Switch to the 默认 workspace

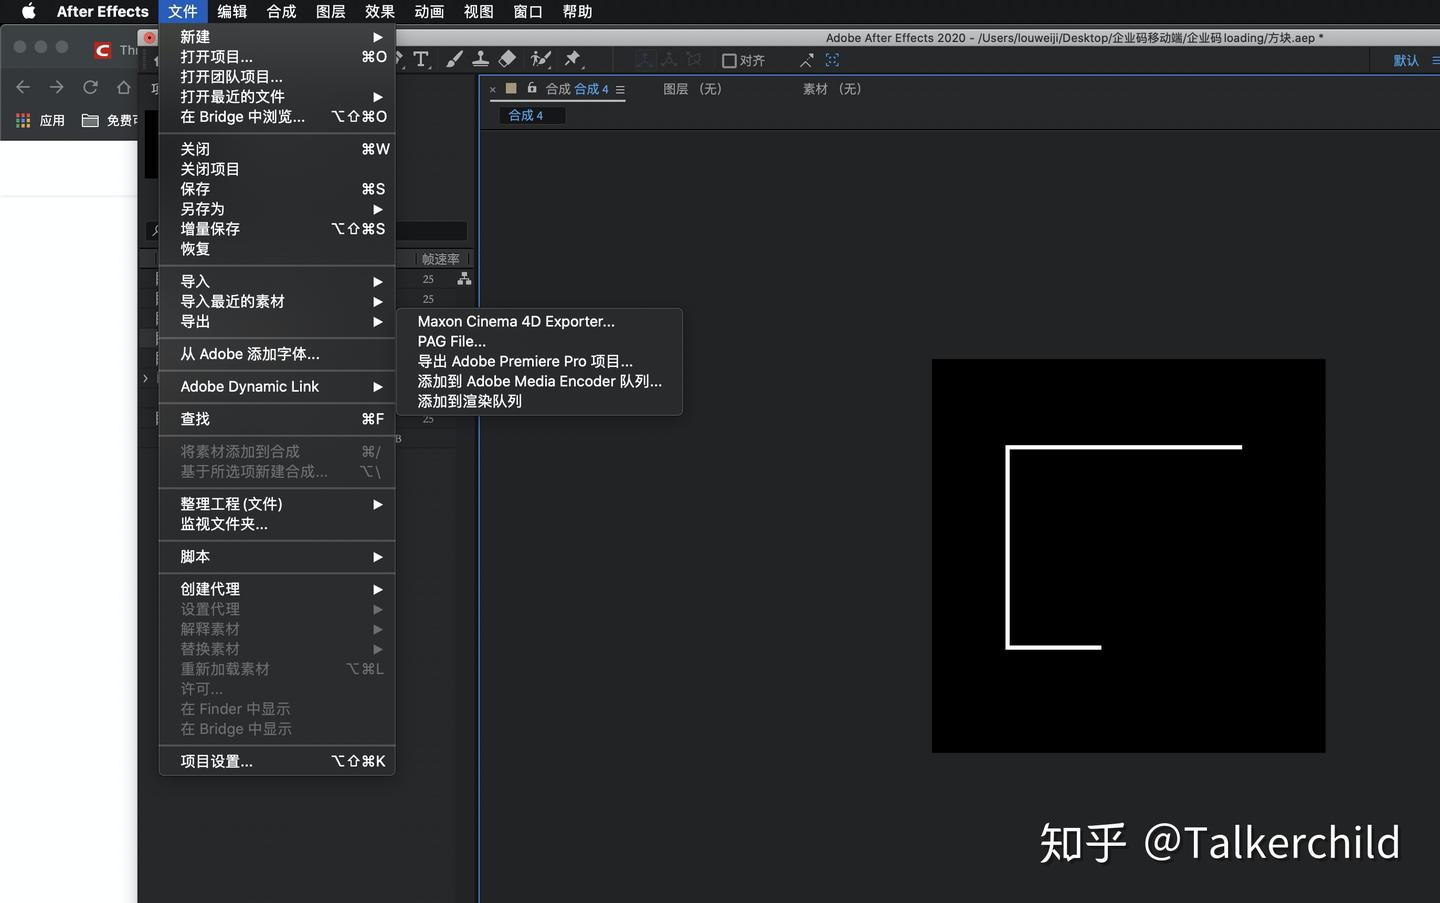[x=1406, y=61]
